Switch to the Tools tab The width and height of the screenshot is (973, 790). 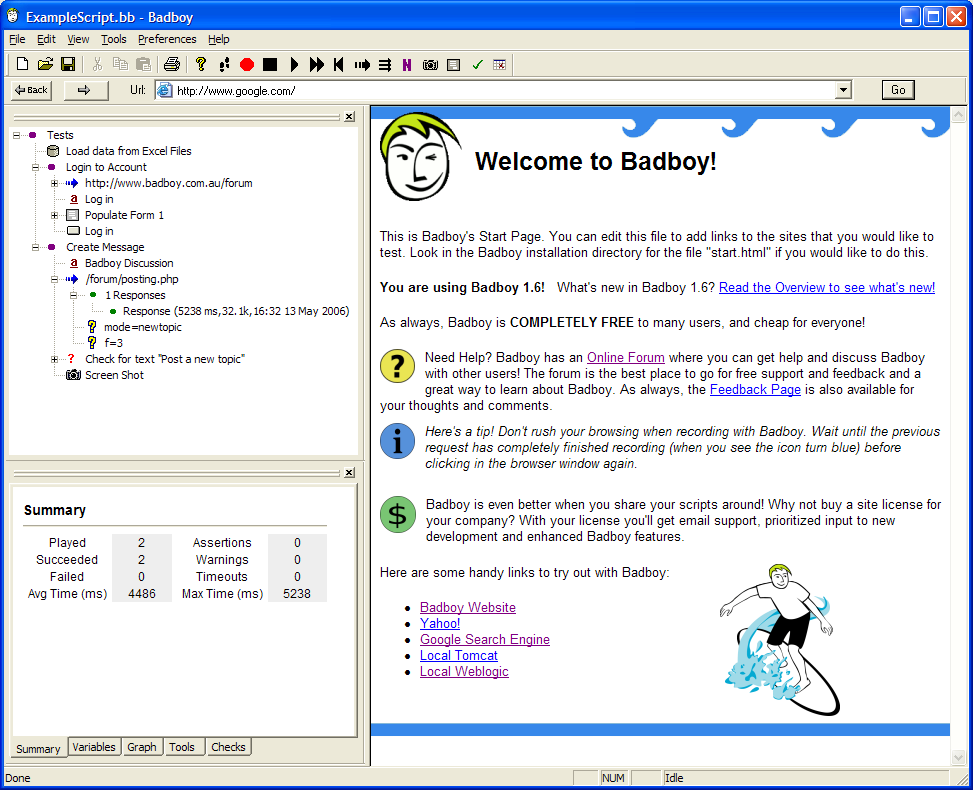click(182, 747)
